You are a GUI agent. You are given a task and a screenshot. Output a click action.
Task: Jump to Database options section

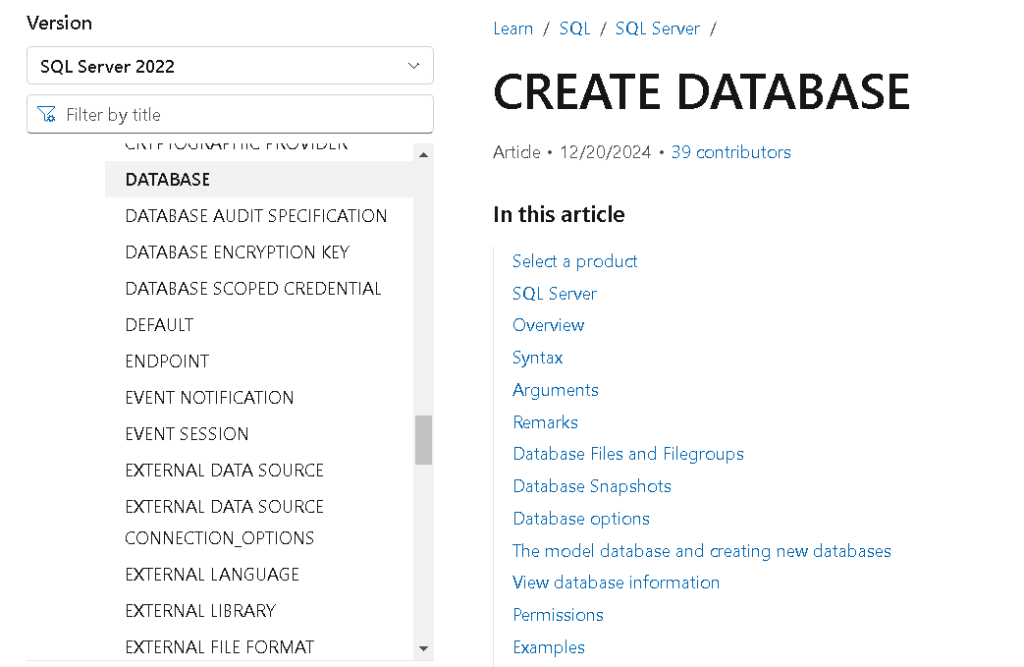(581, 519)
